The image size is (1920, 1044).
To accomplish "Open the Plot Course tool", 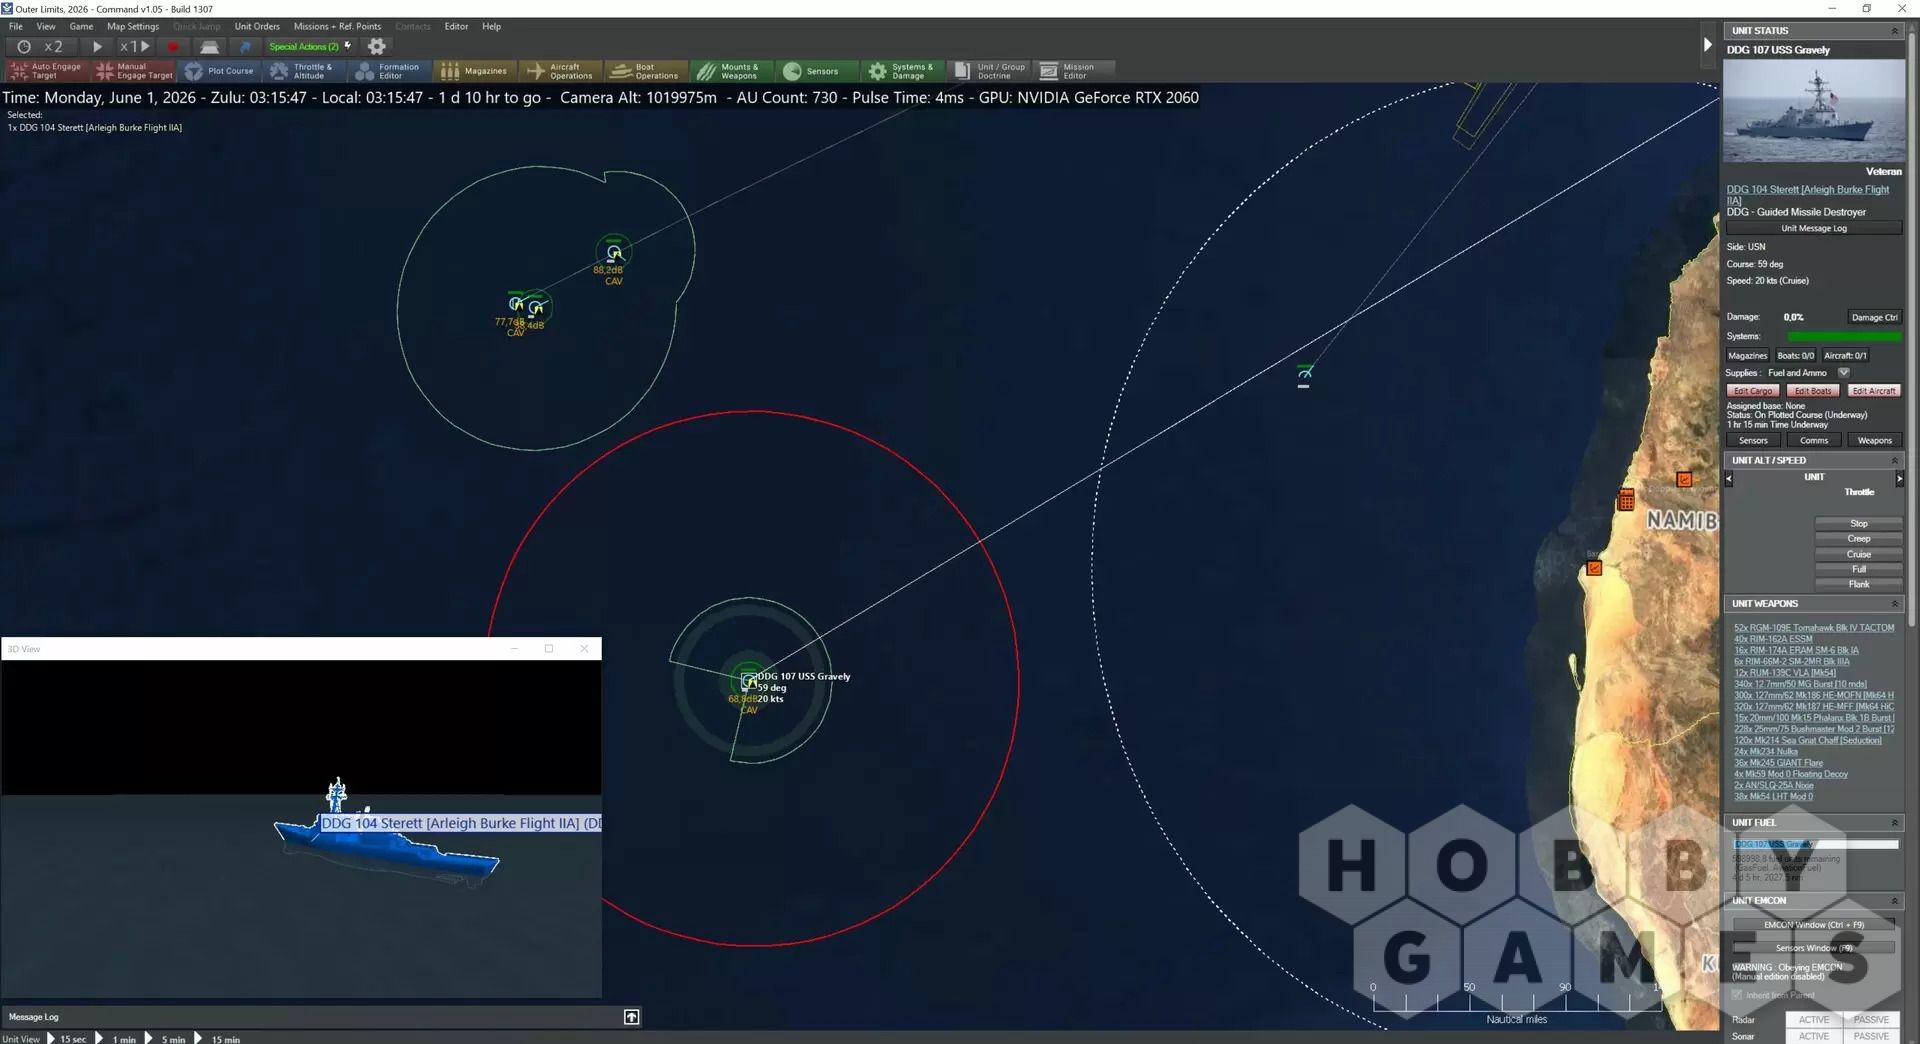I will point(220,71).
